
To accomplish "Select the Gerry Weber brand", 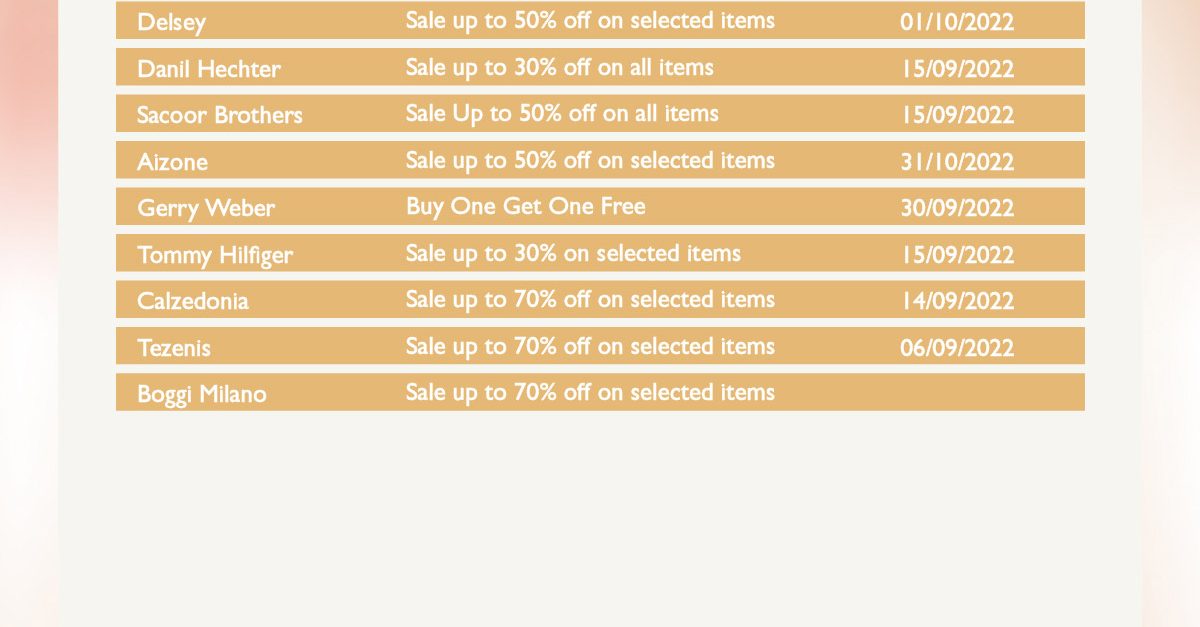I will click(206, 208).
